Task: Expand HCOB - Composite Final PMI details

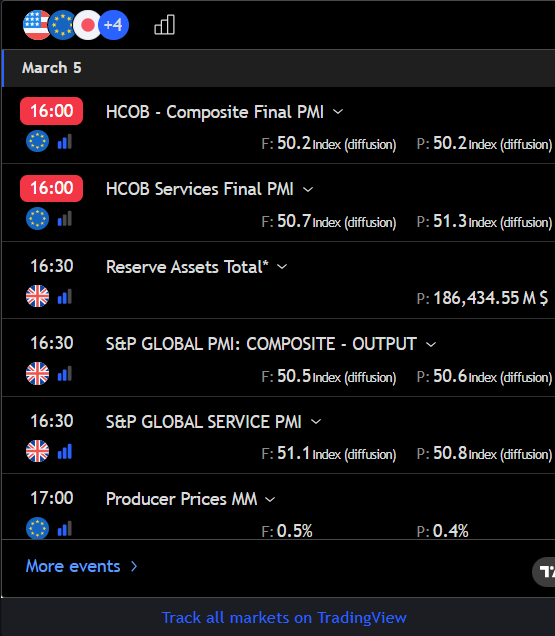Action: coord(338,112)
